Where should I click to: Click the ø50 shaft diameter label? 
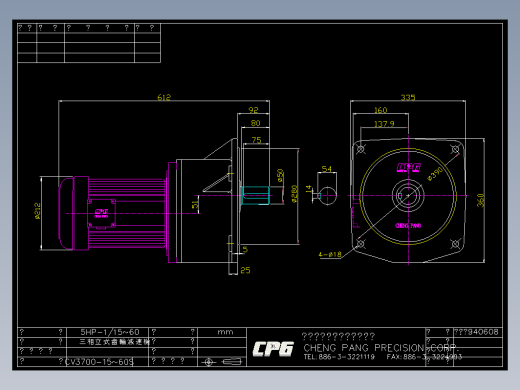pyautogui.click(x=280, y=176)
